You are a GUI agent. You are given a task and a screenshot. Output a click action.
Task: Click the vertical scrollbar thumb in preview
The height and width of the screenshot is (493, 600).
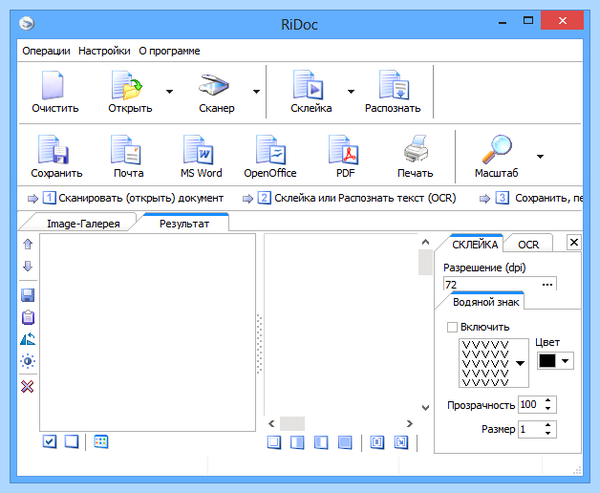tap(425, 262)
